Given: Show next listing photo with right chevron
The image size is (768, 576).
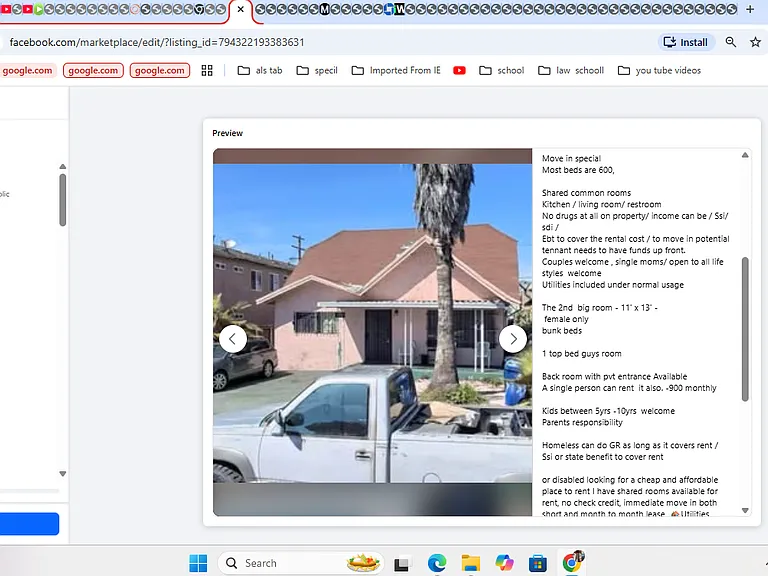Looking at the screenshot, I should coord(513,339).
